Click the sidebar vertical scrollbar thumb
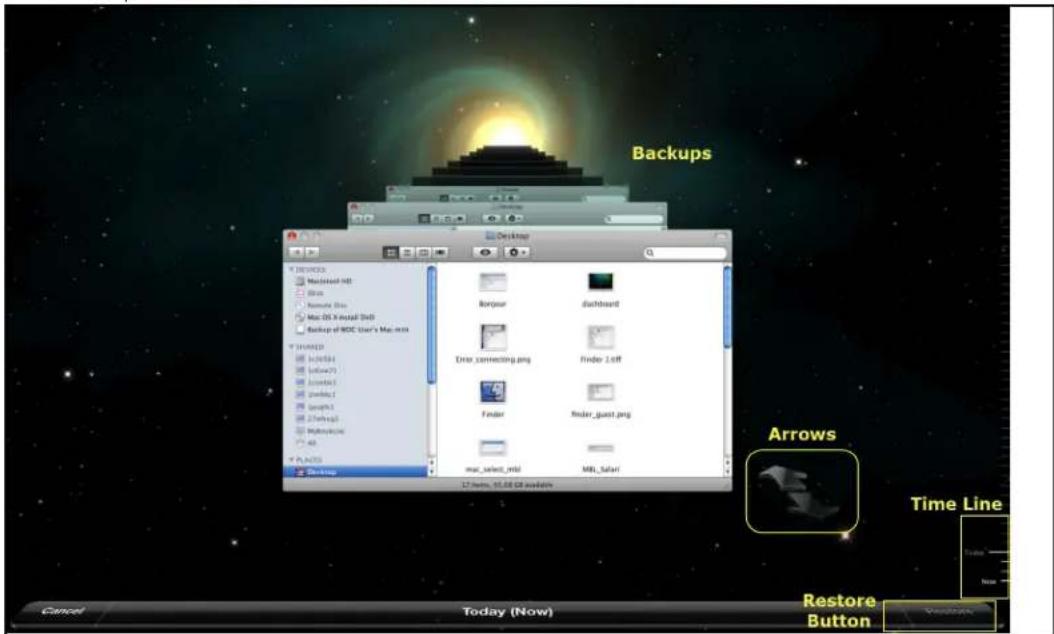The height and width of the screenshot is (634, 1054). (x=432, y=325)
